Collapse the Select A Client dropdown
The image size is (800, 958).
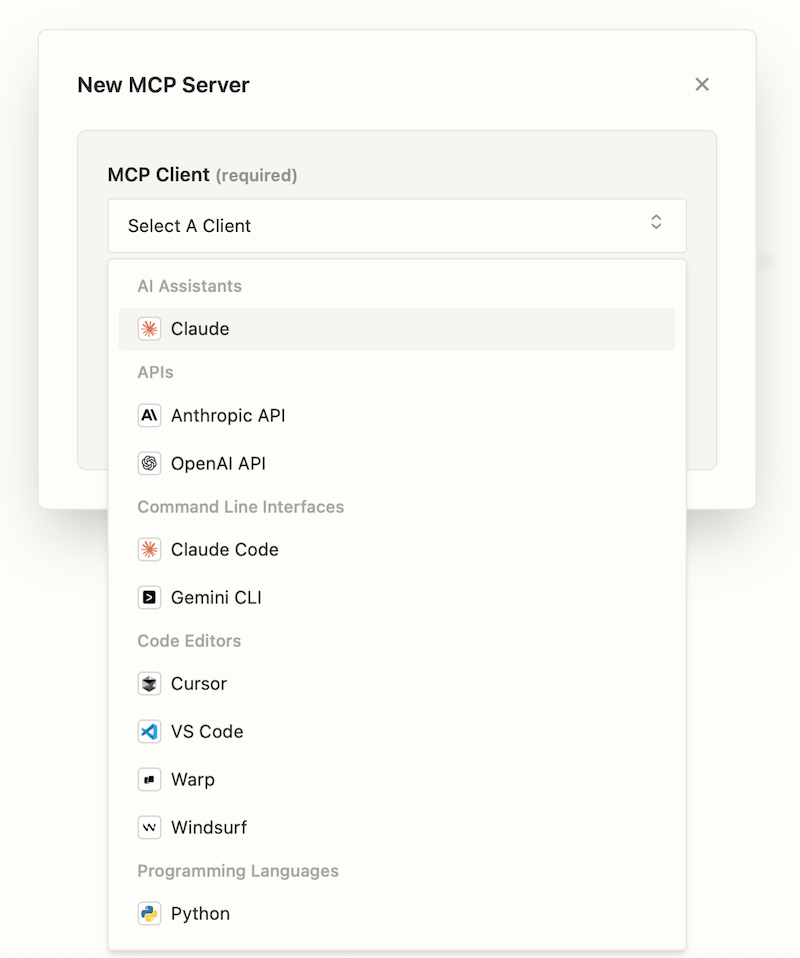coord(380,226)
